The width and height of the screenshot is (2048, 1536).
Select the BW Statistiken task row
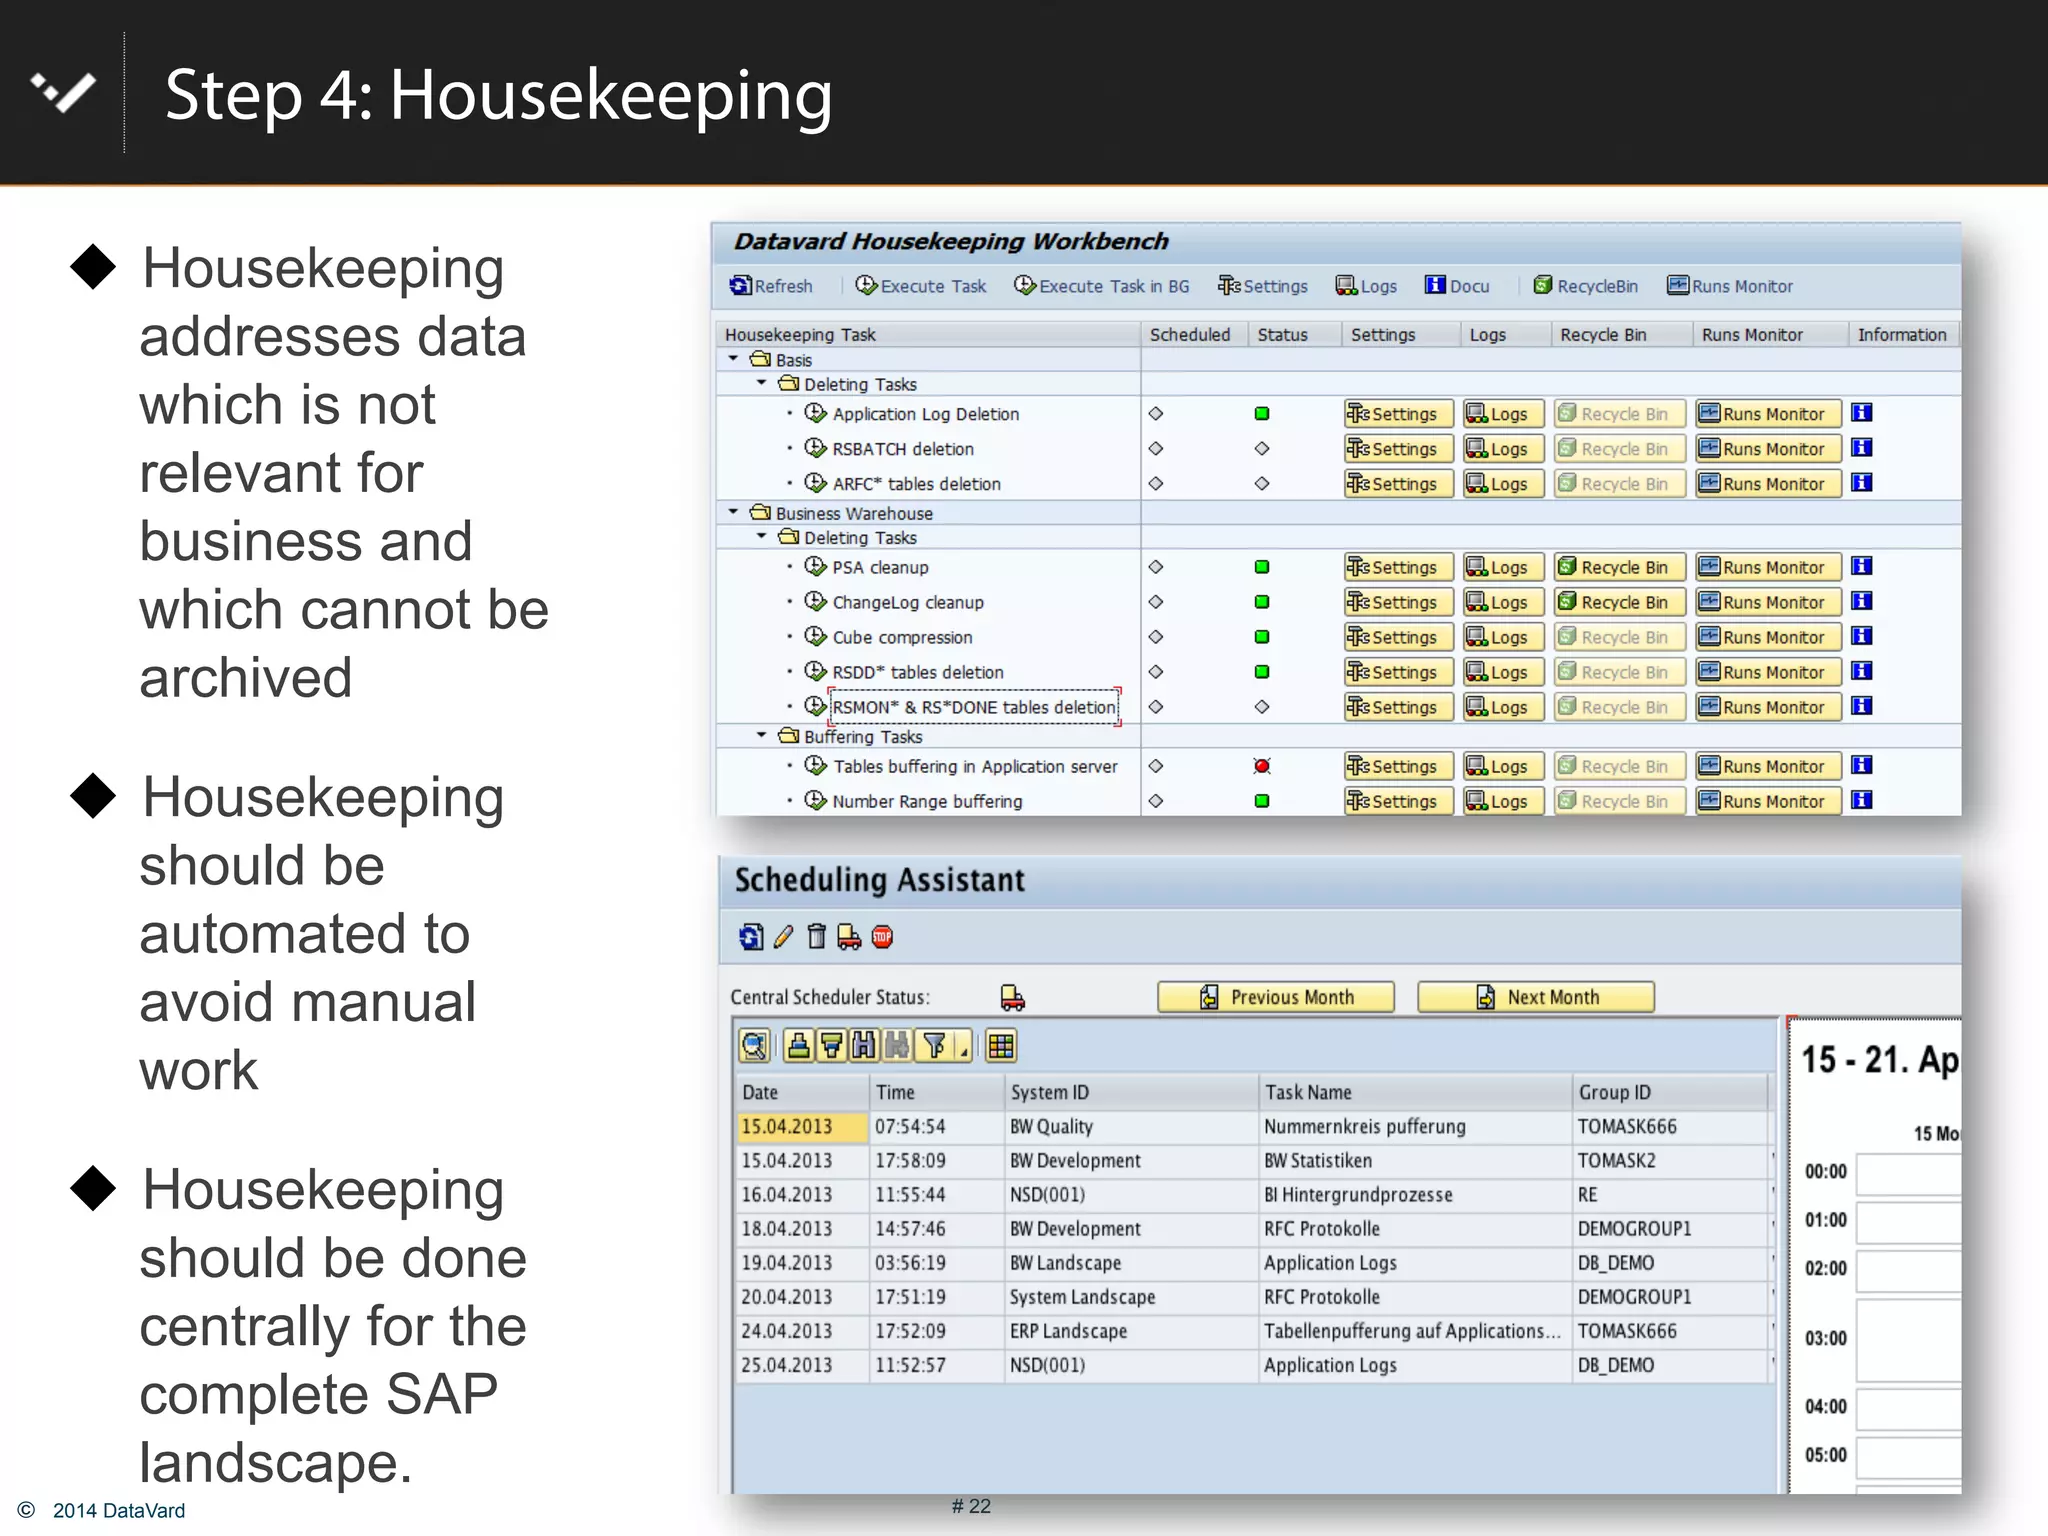click(x=1254, y=1160)
